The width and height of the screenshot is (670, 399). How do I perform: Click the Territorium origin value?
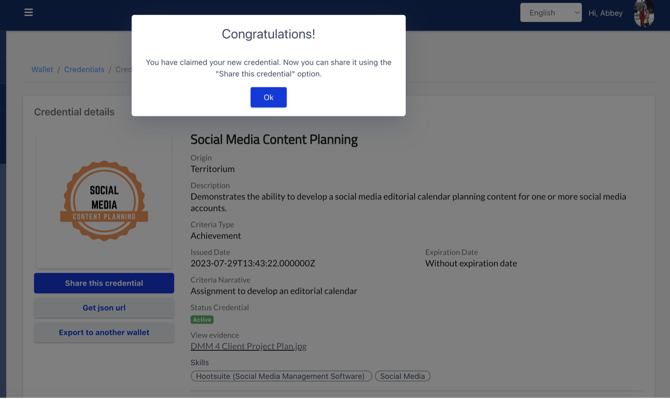[x=212, y=169]
